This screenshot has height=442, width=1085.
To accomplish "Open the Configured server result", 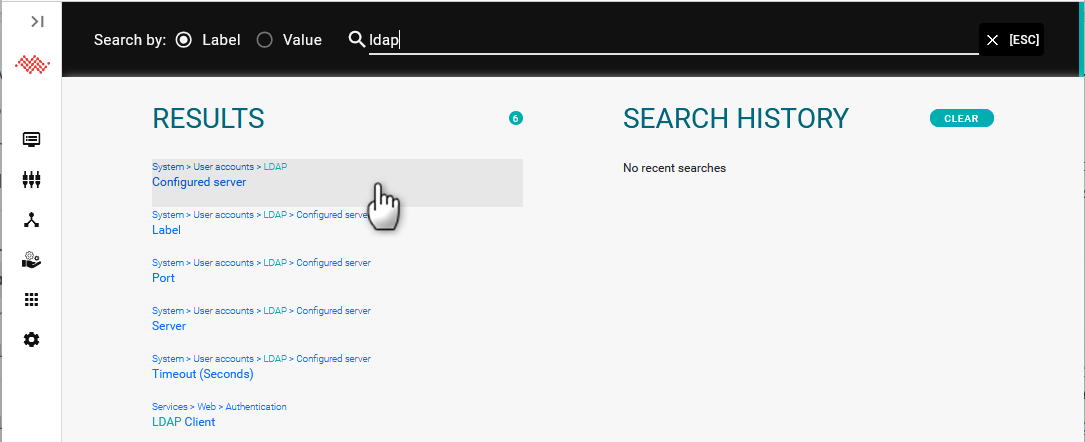I will [x=199, y=182].
